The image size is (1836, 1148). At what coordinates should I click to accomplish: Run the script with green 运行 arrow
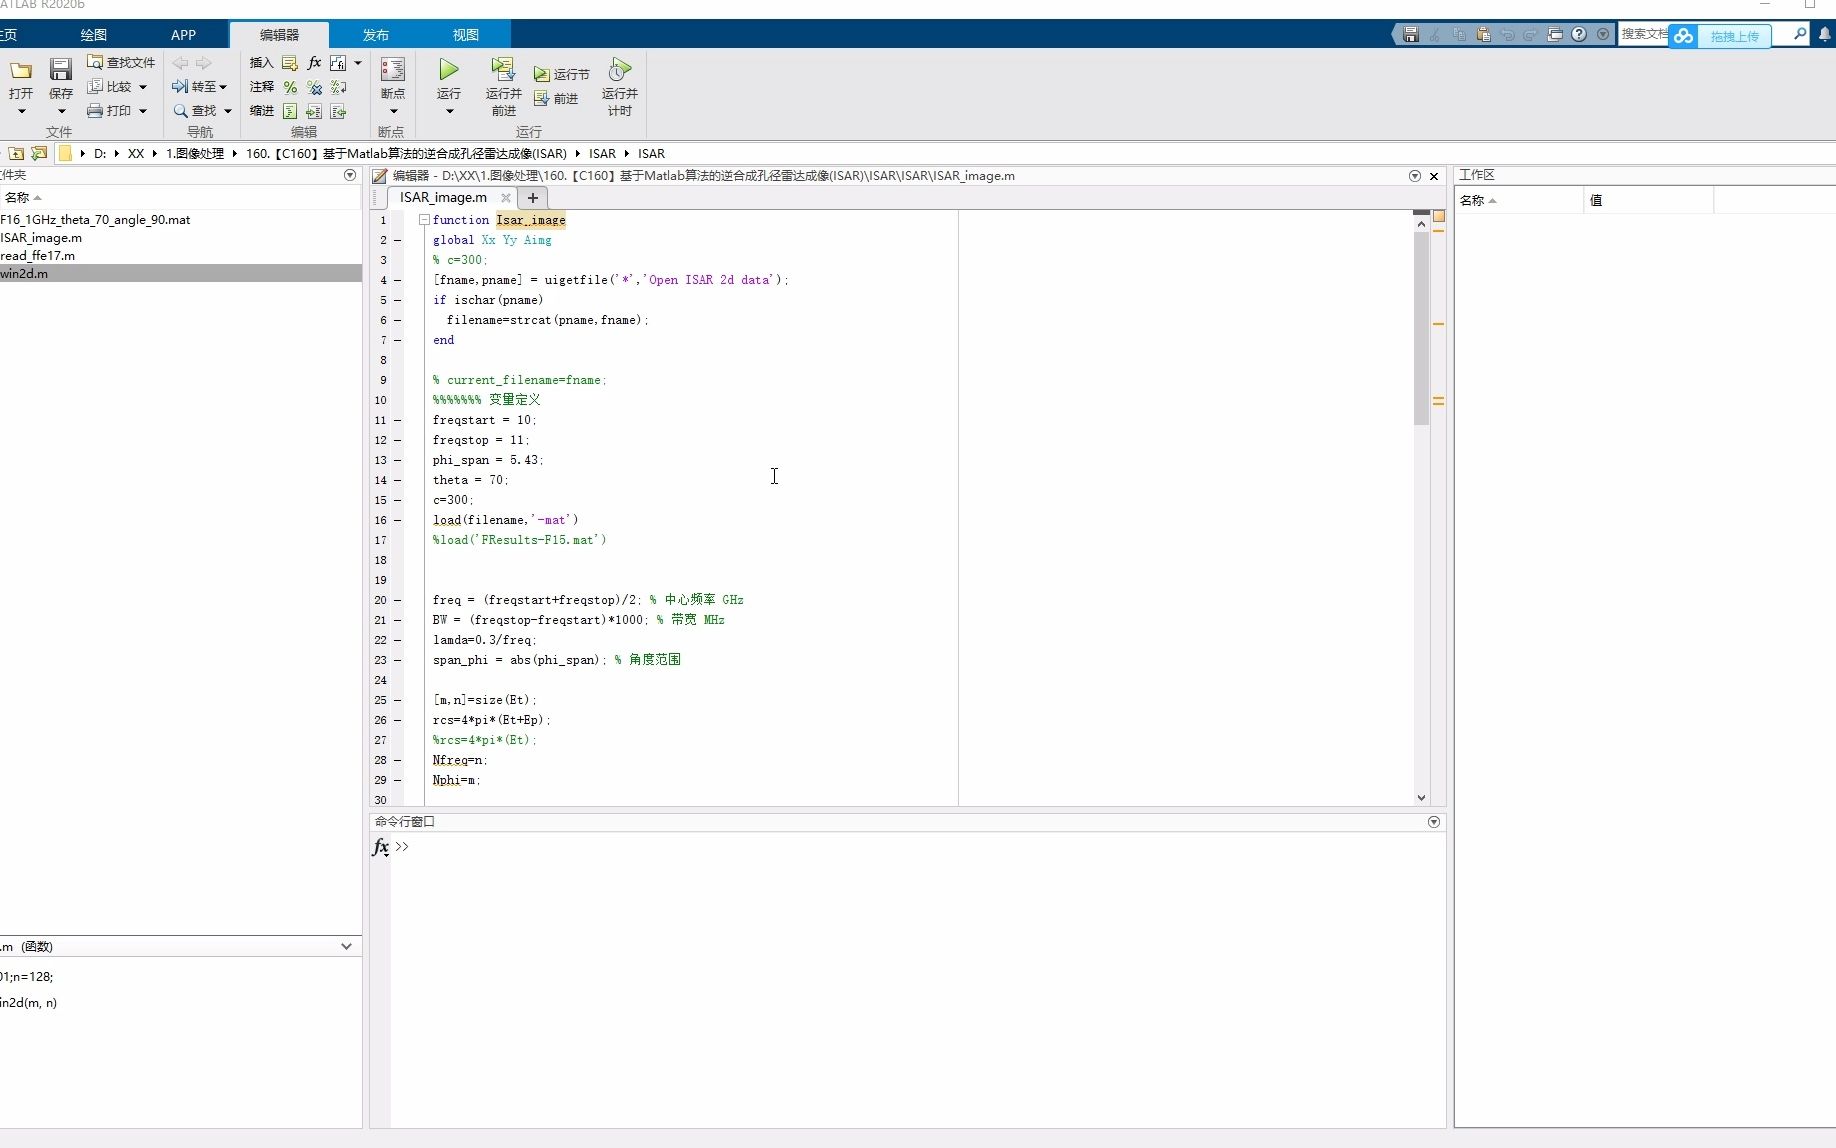pos(449,69)
